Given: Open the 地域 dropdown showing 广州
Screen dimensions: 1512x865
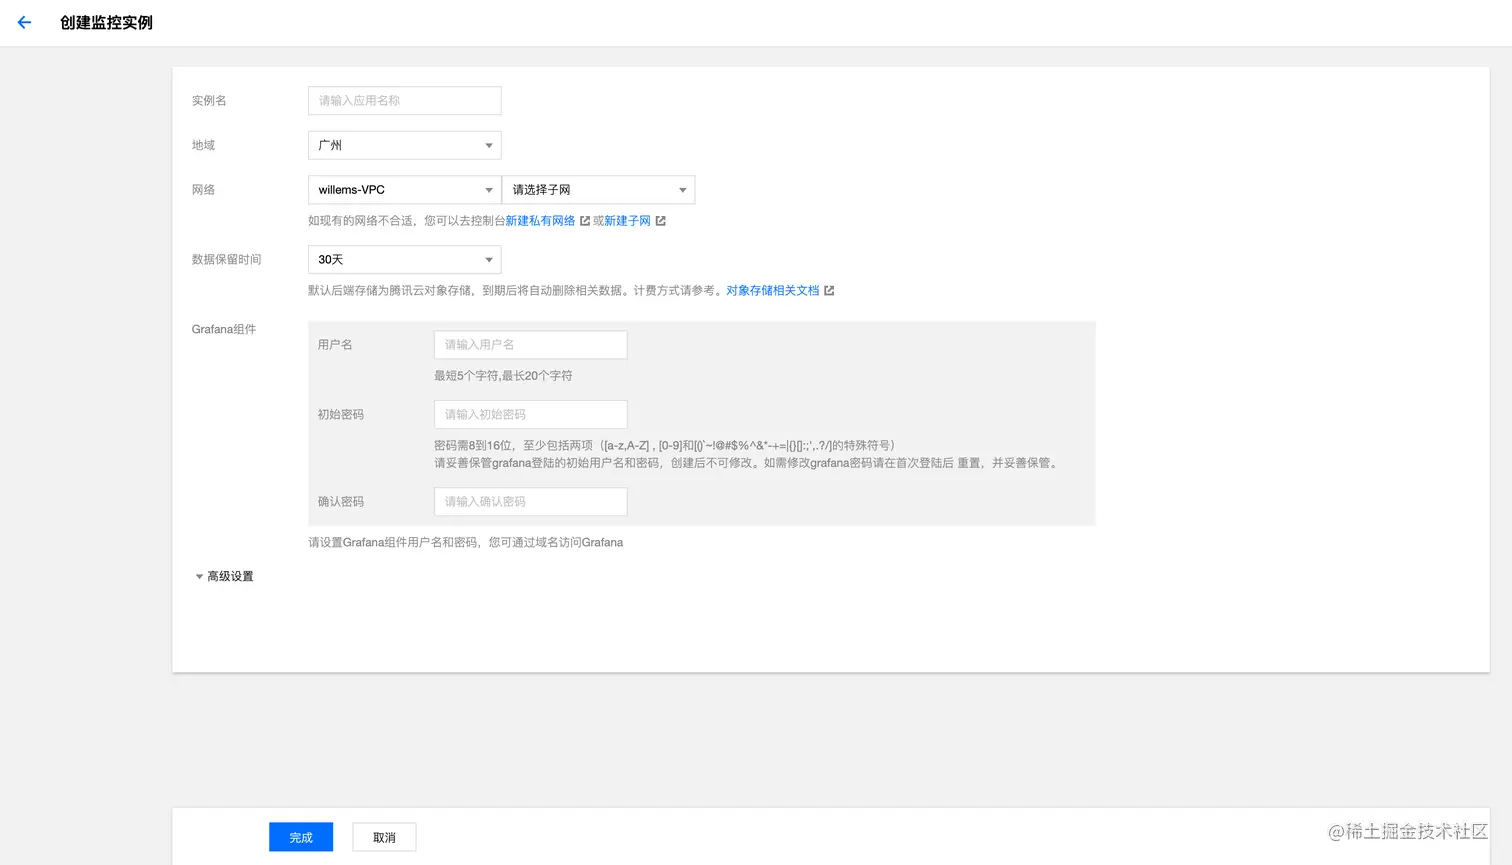Looking at the screenshot, I should pos(404,145).
